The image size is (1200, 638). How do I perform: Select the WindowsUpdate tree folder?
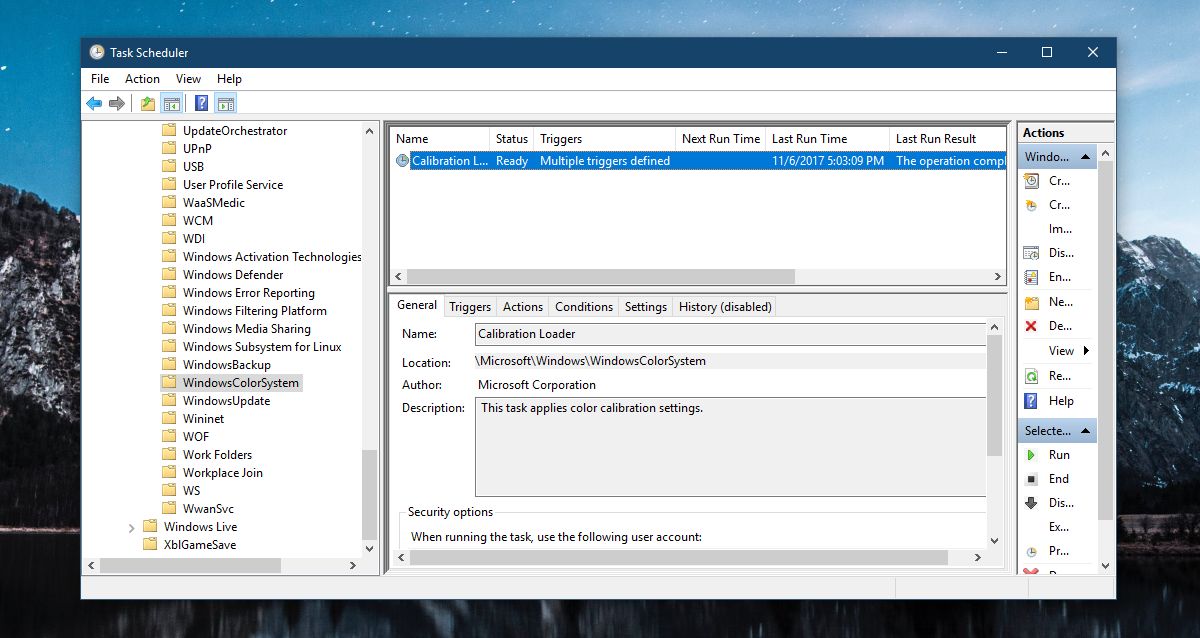point(226,401)
